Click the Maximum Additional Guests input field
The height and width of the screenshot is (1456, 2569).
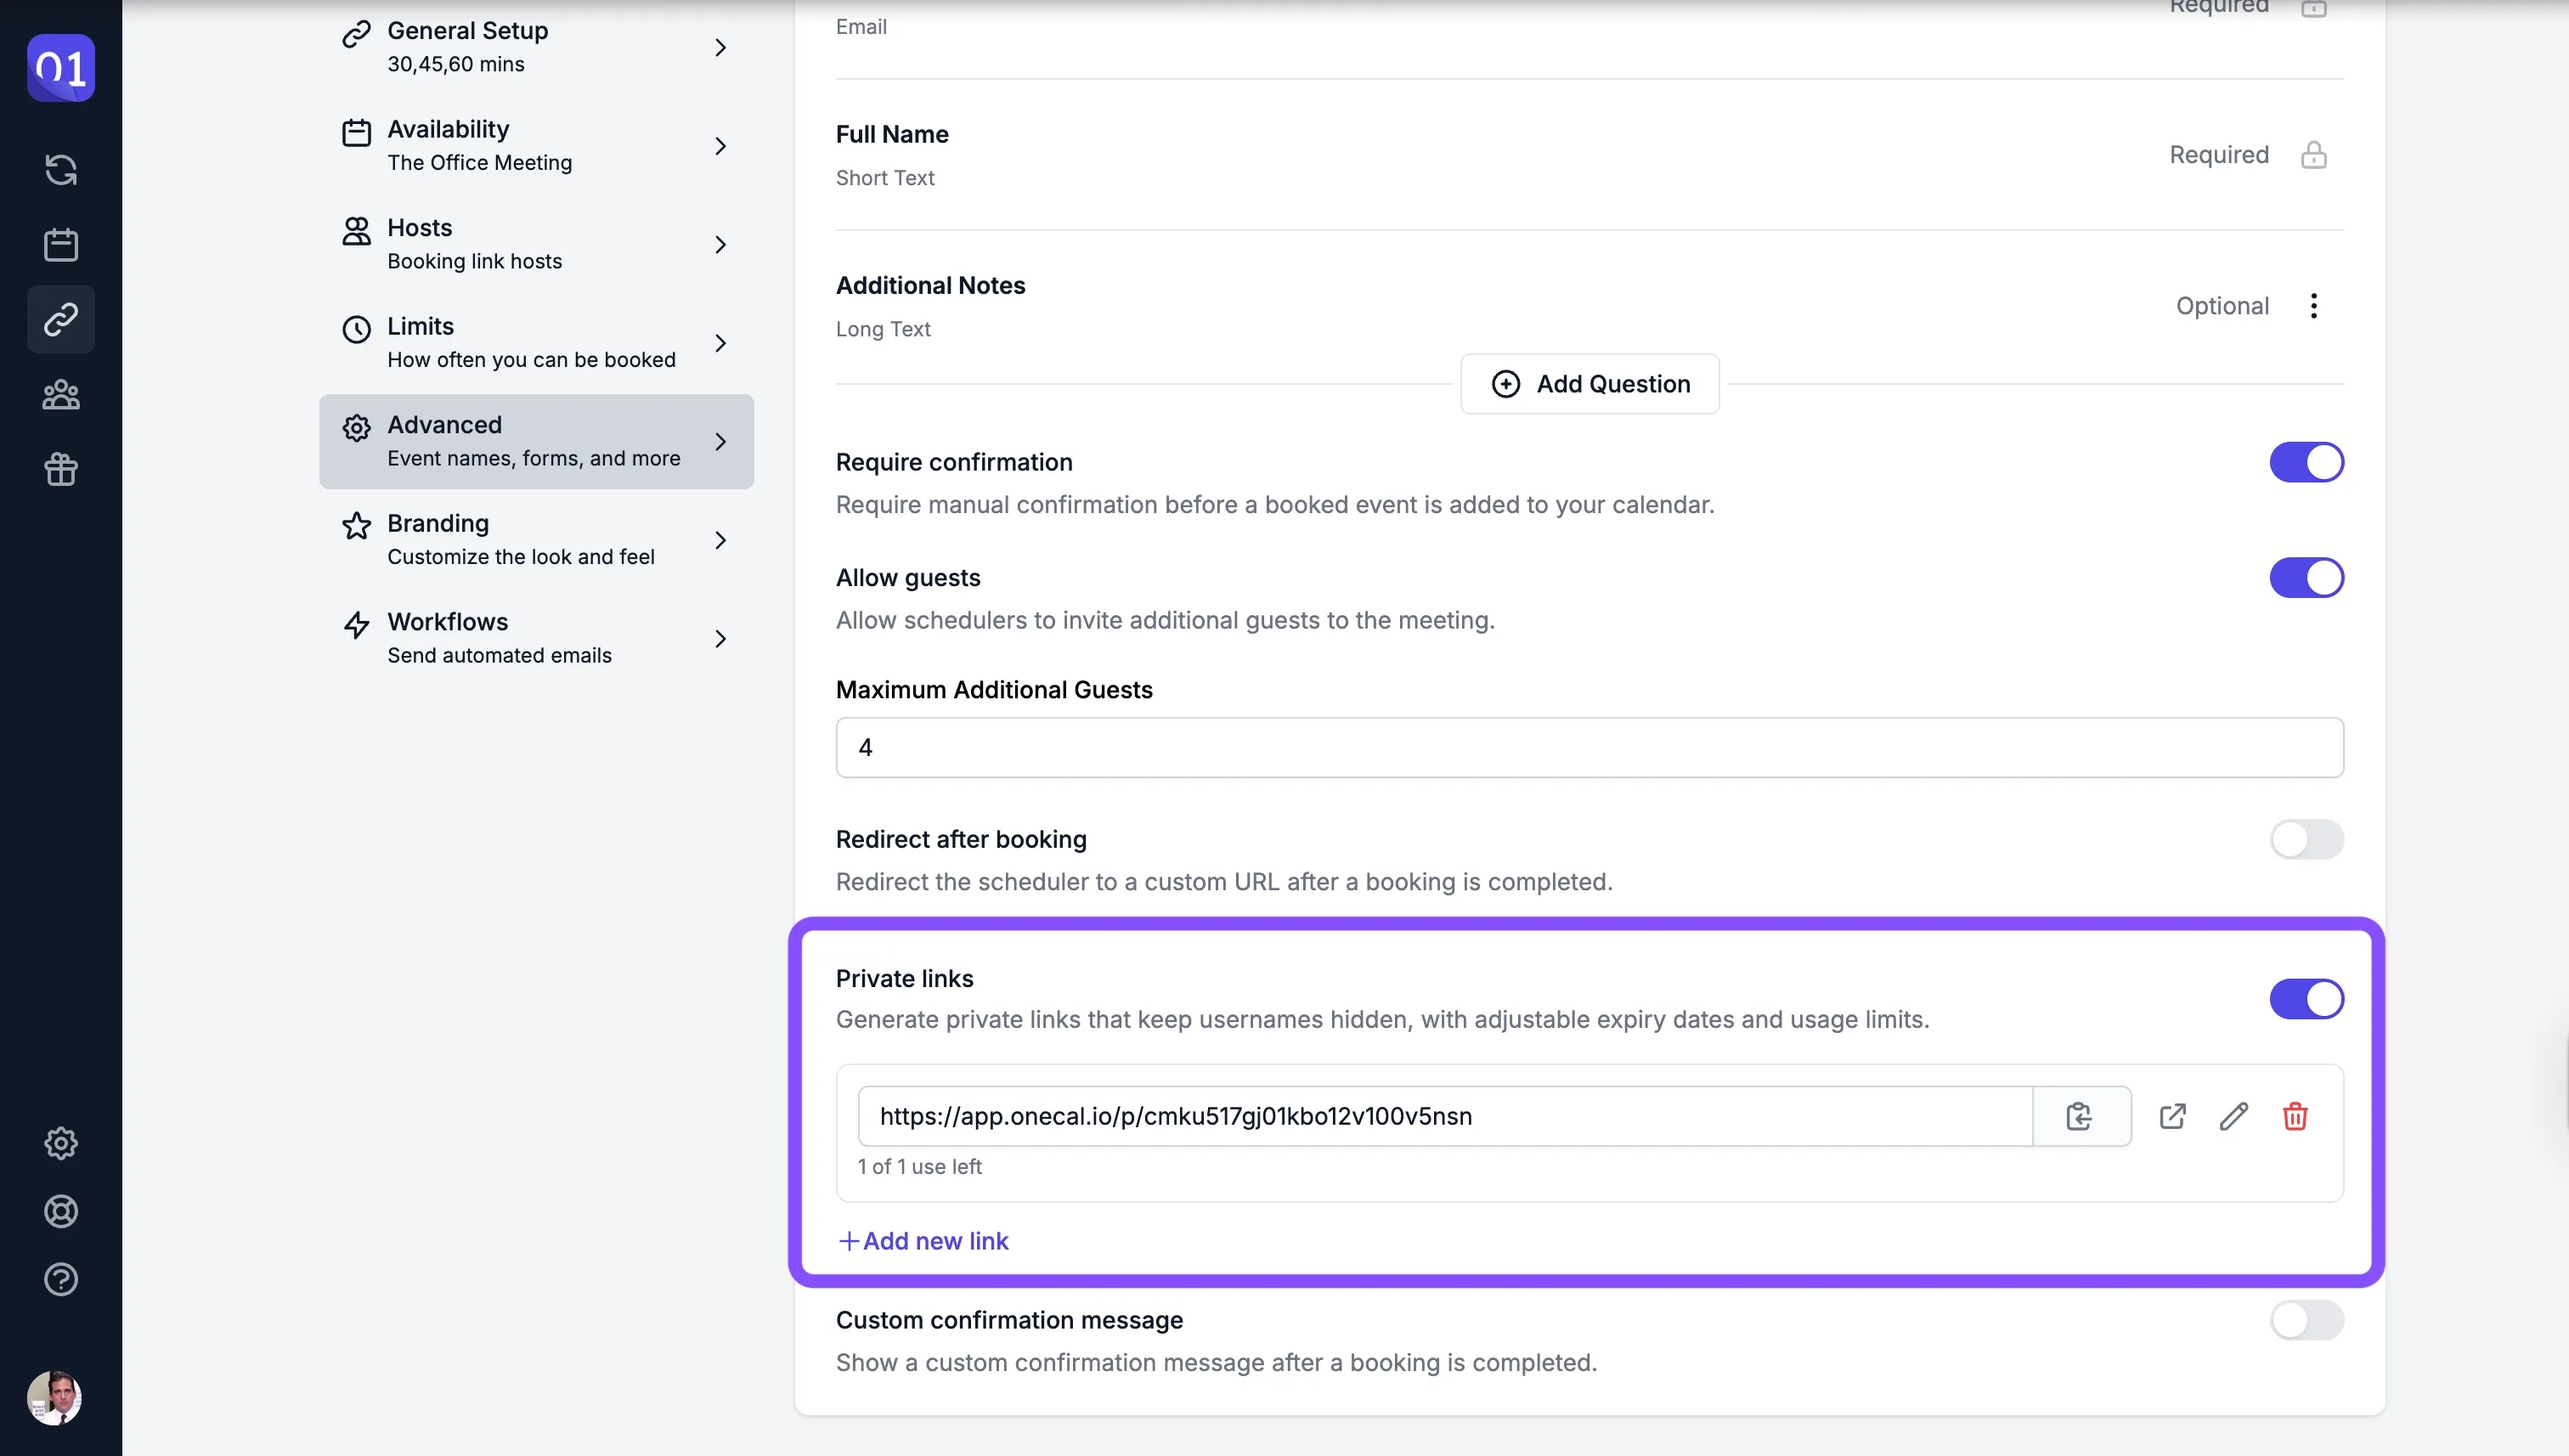pos(1589,748)
